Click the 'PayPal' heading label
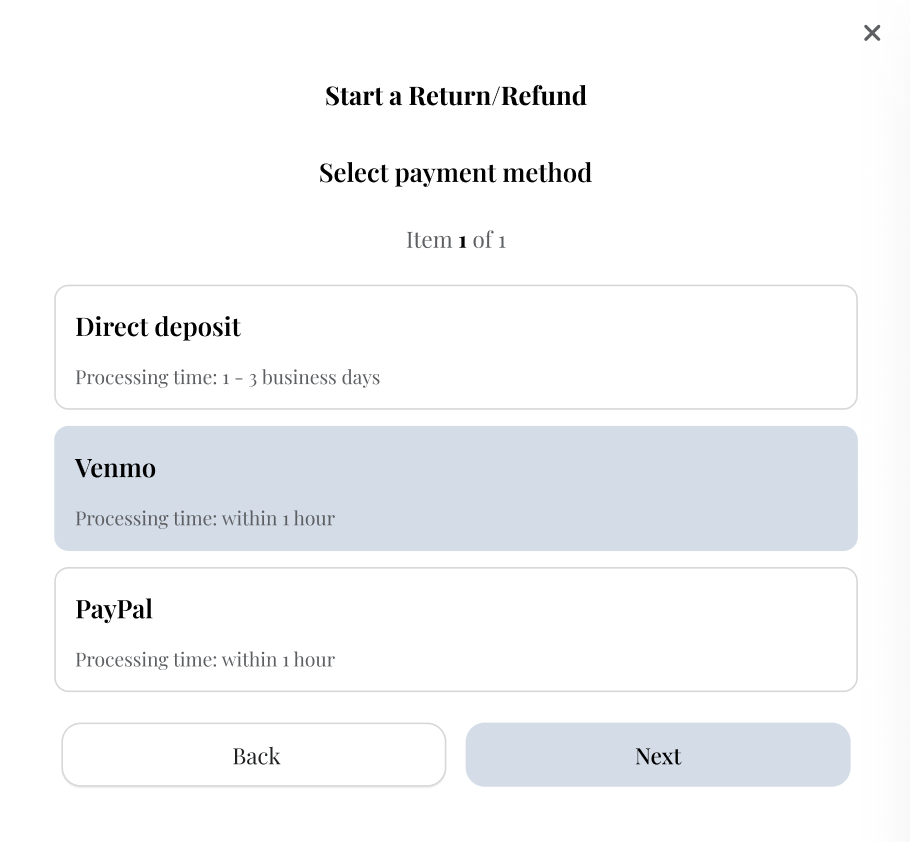Viewport: 910px width, 842px height. [114, 609]
